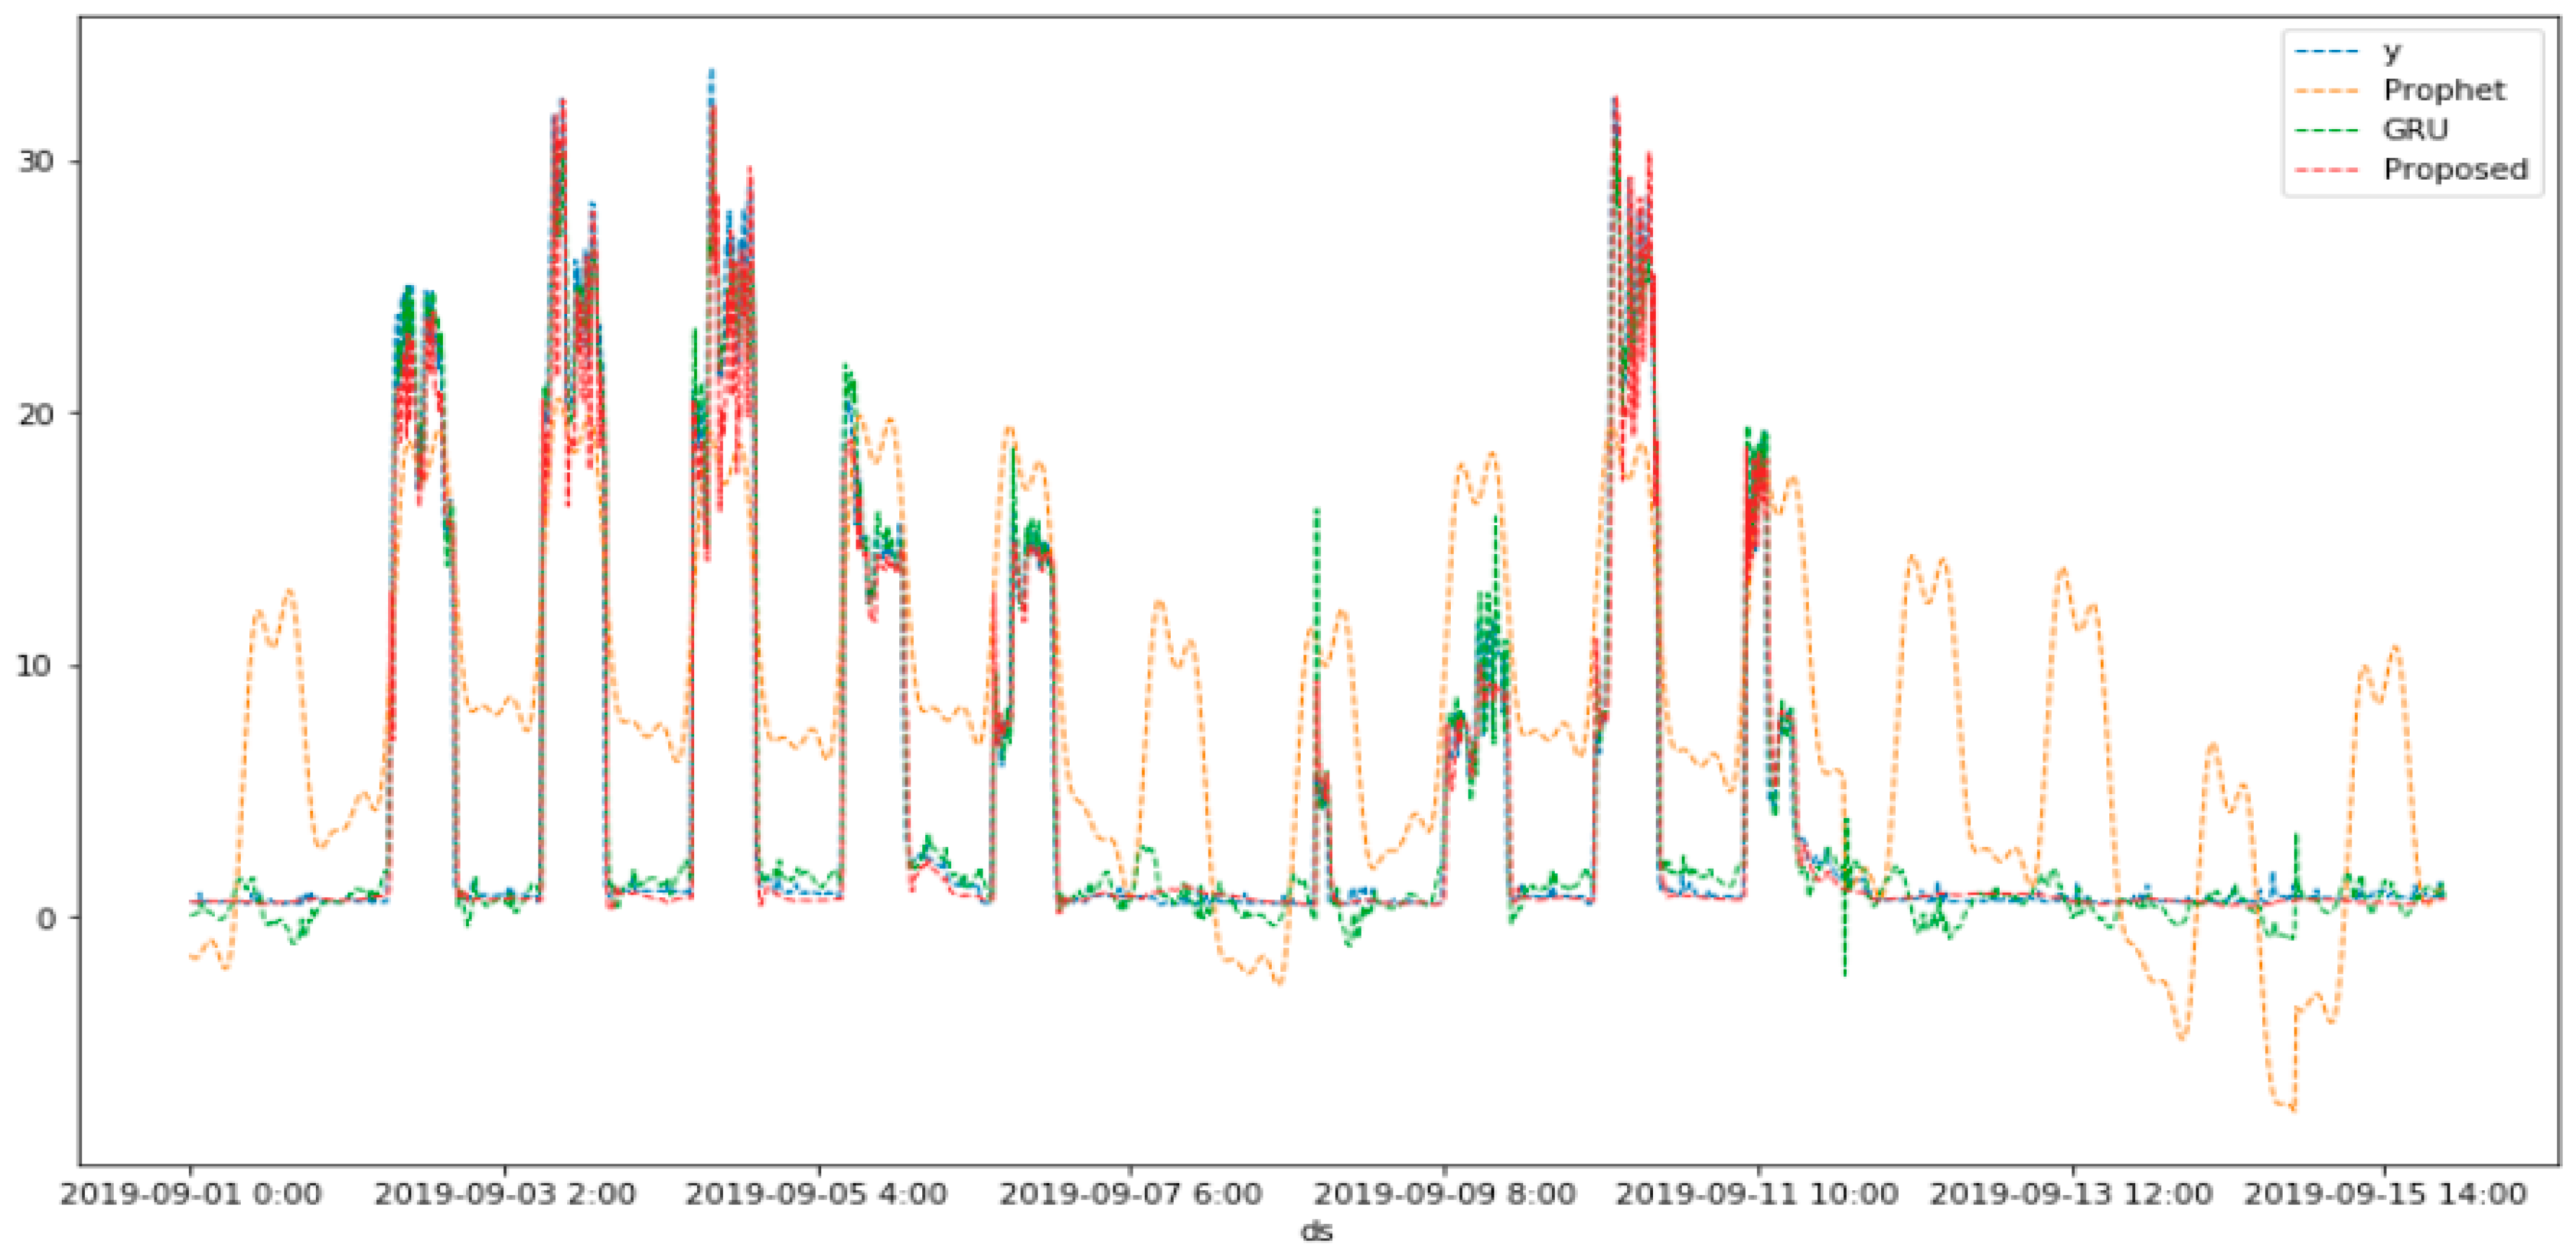Click the '2019-09-11 10:00' x-axis tick label
The image size is (2576, 1259).
click(x=1757, y=1194)
